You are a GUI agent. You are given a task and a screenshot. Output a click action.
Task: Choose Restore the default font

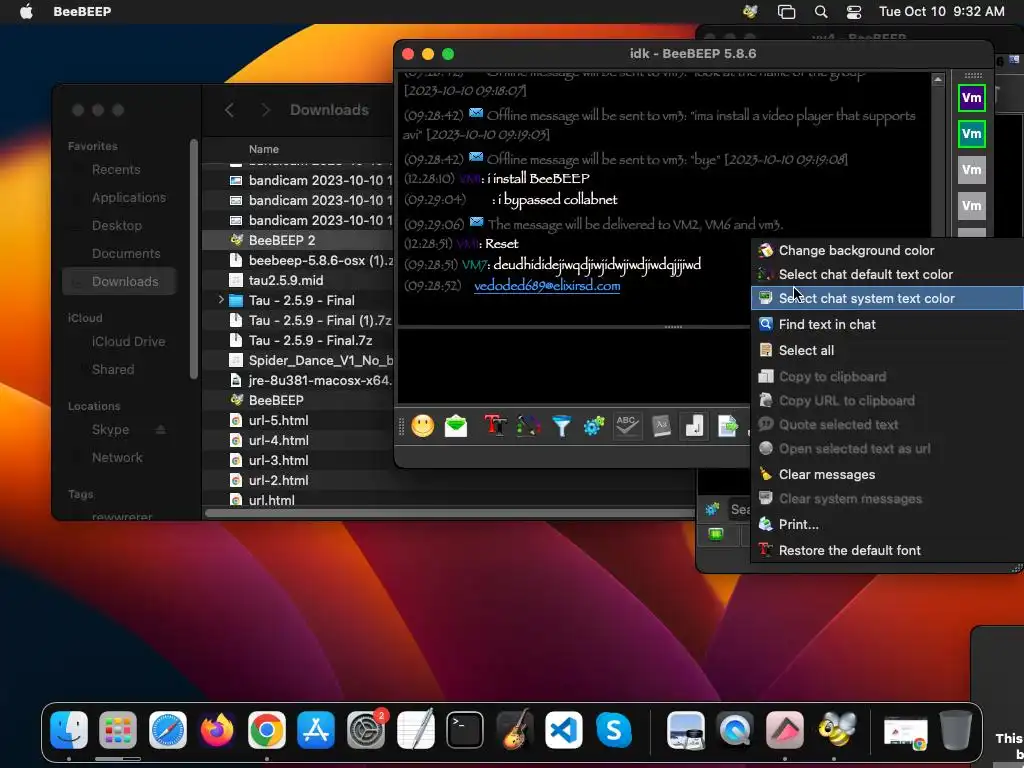(850, 551)
